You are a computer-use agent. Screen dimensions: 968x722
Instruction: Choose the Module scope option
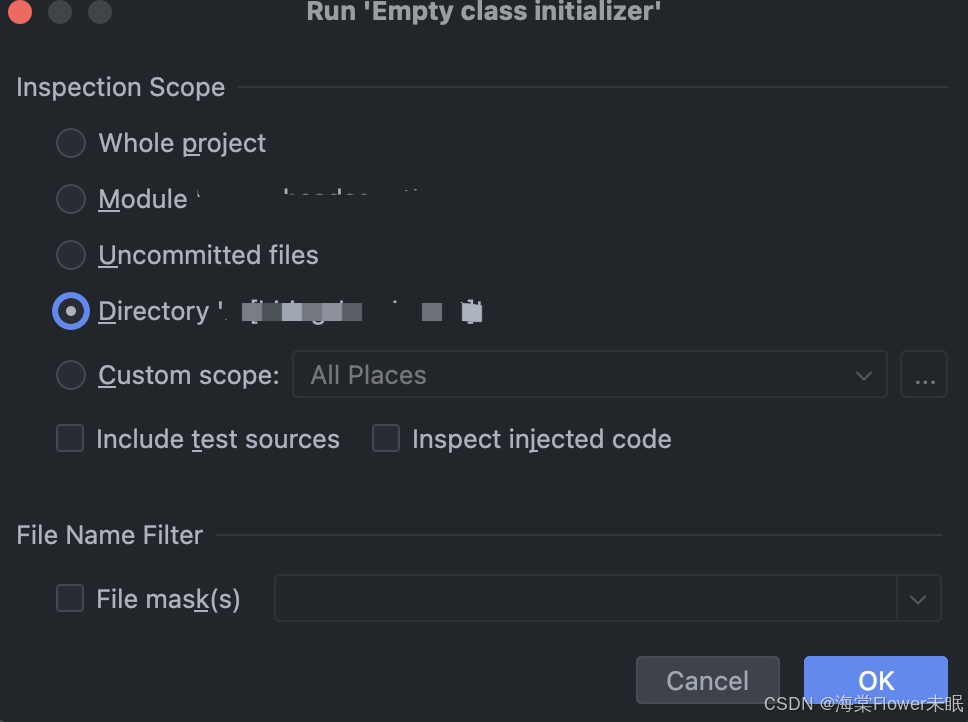coord(71,199)
